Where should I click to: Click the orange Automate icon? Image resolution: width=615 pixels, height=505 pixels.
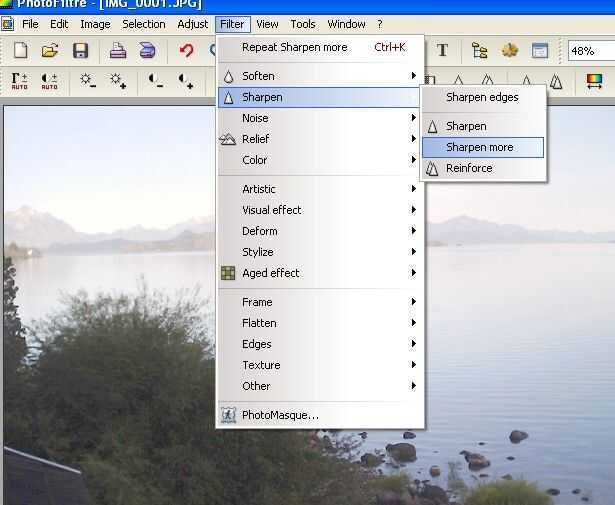[x=509, y=50]
